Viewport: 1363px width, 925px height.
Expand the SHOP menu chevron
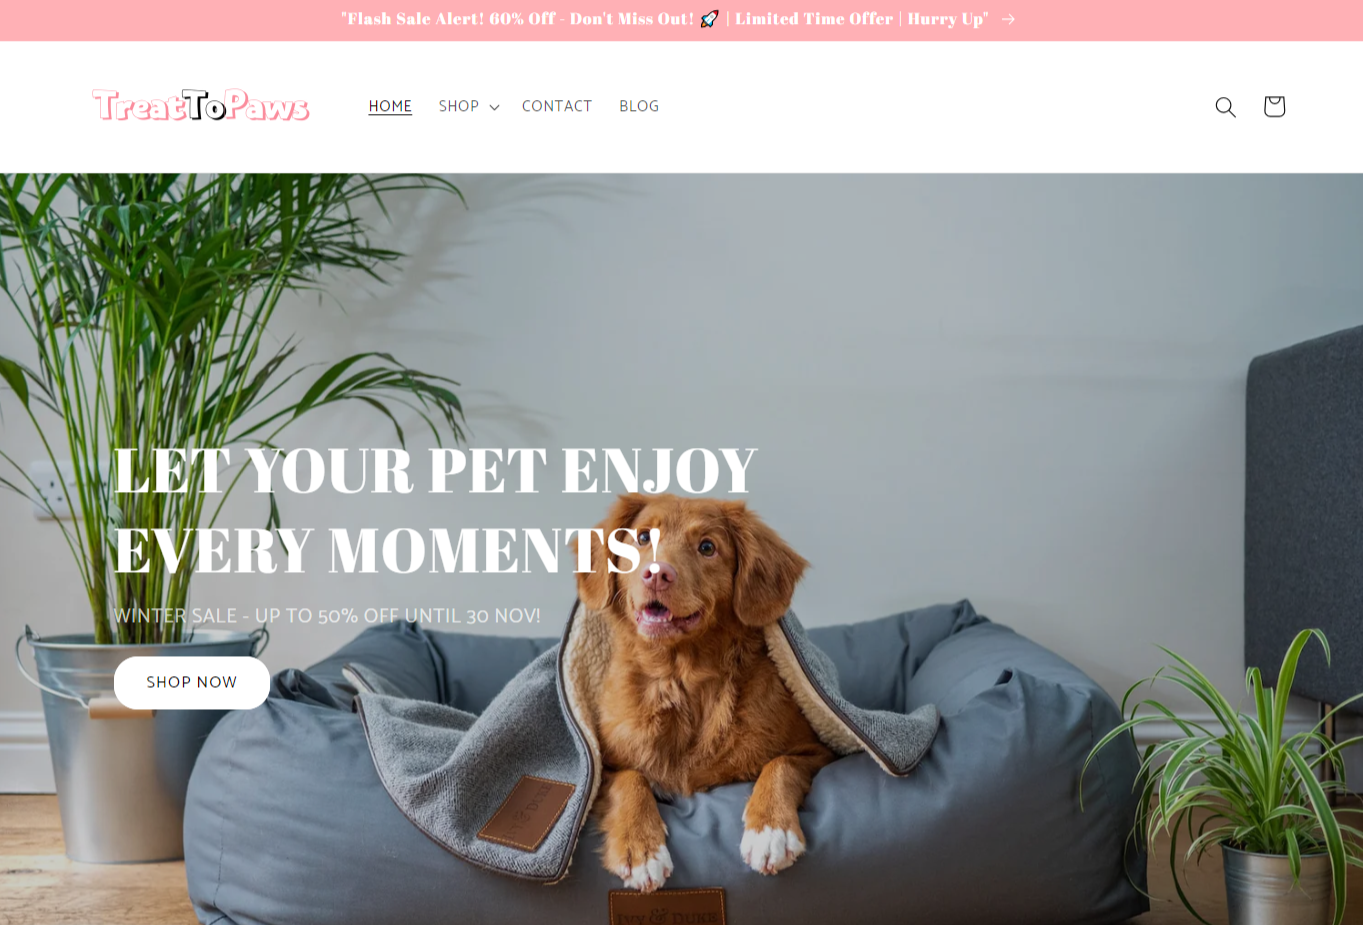[x=494, y=107]
